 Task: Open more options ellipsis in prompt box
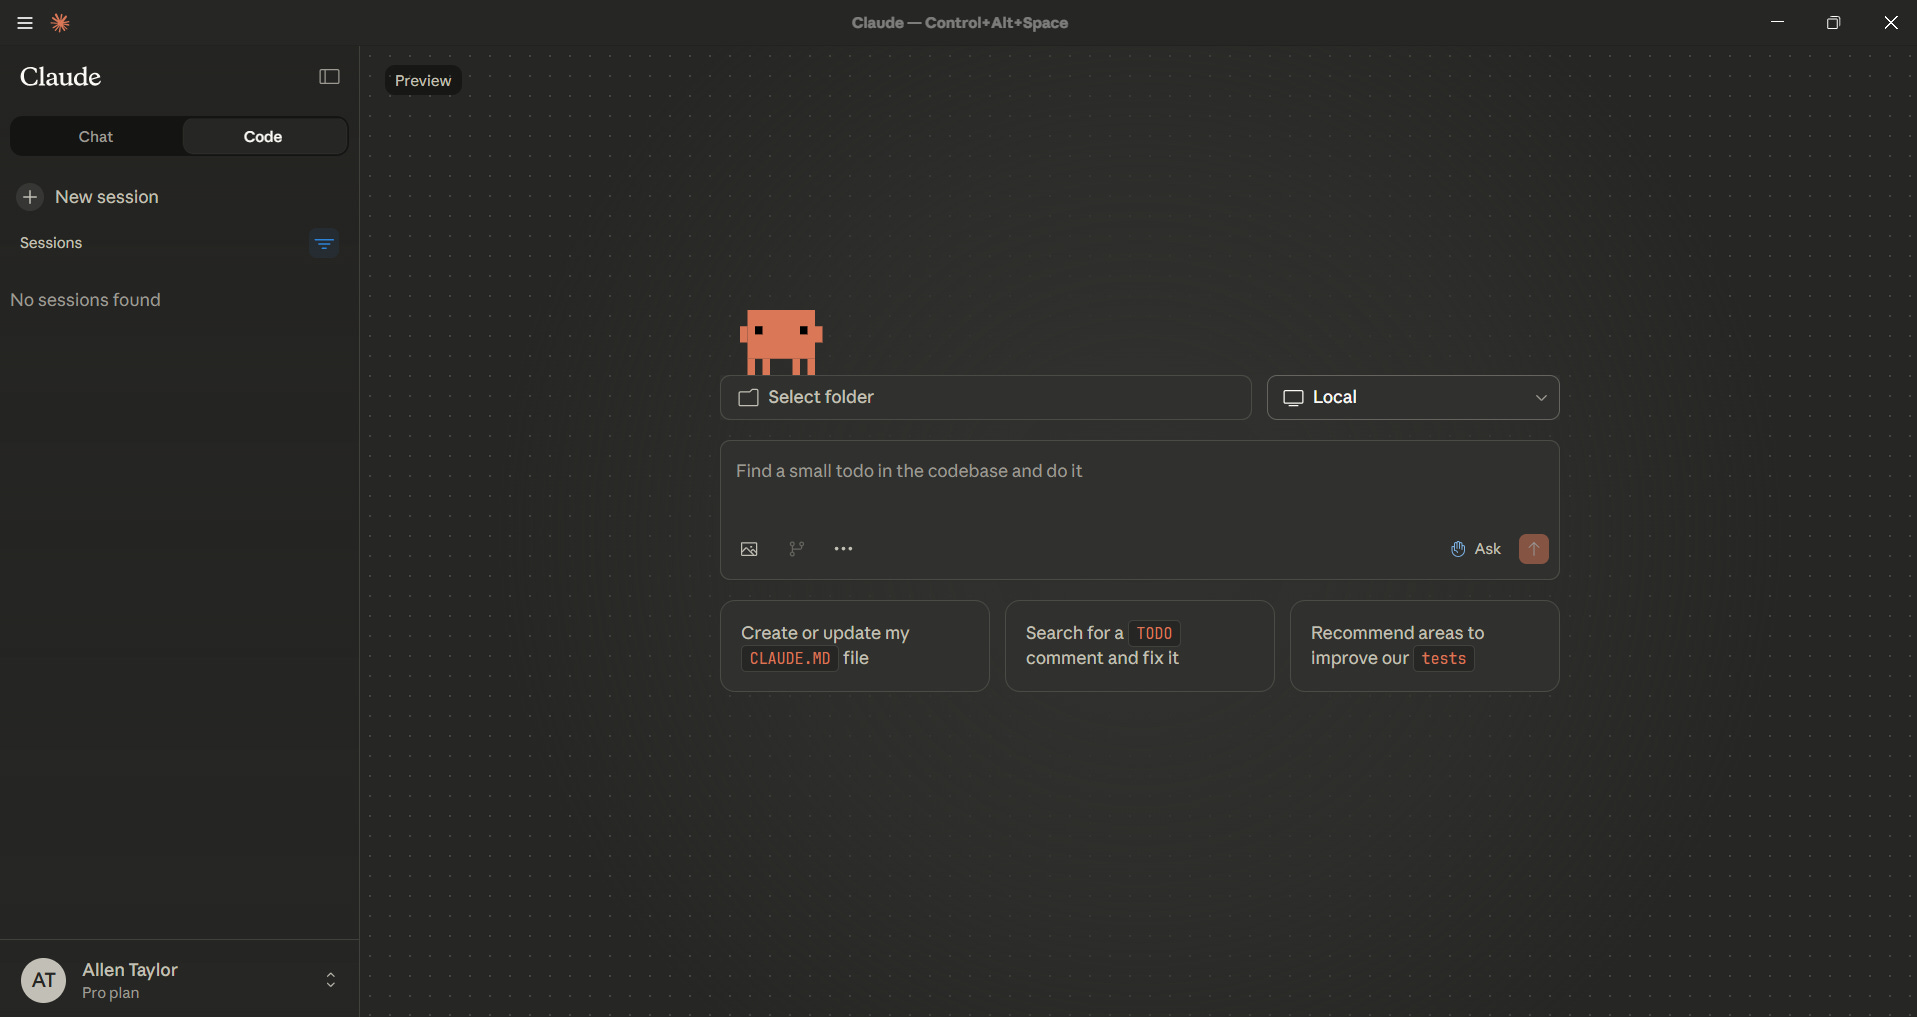coord(843,549)
